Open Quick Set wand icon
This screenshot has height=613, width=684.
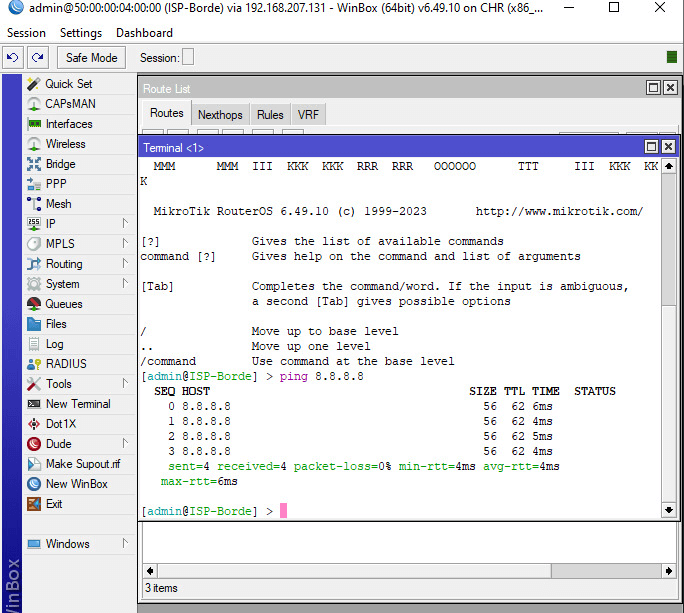point(34,84)
